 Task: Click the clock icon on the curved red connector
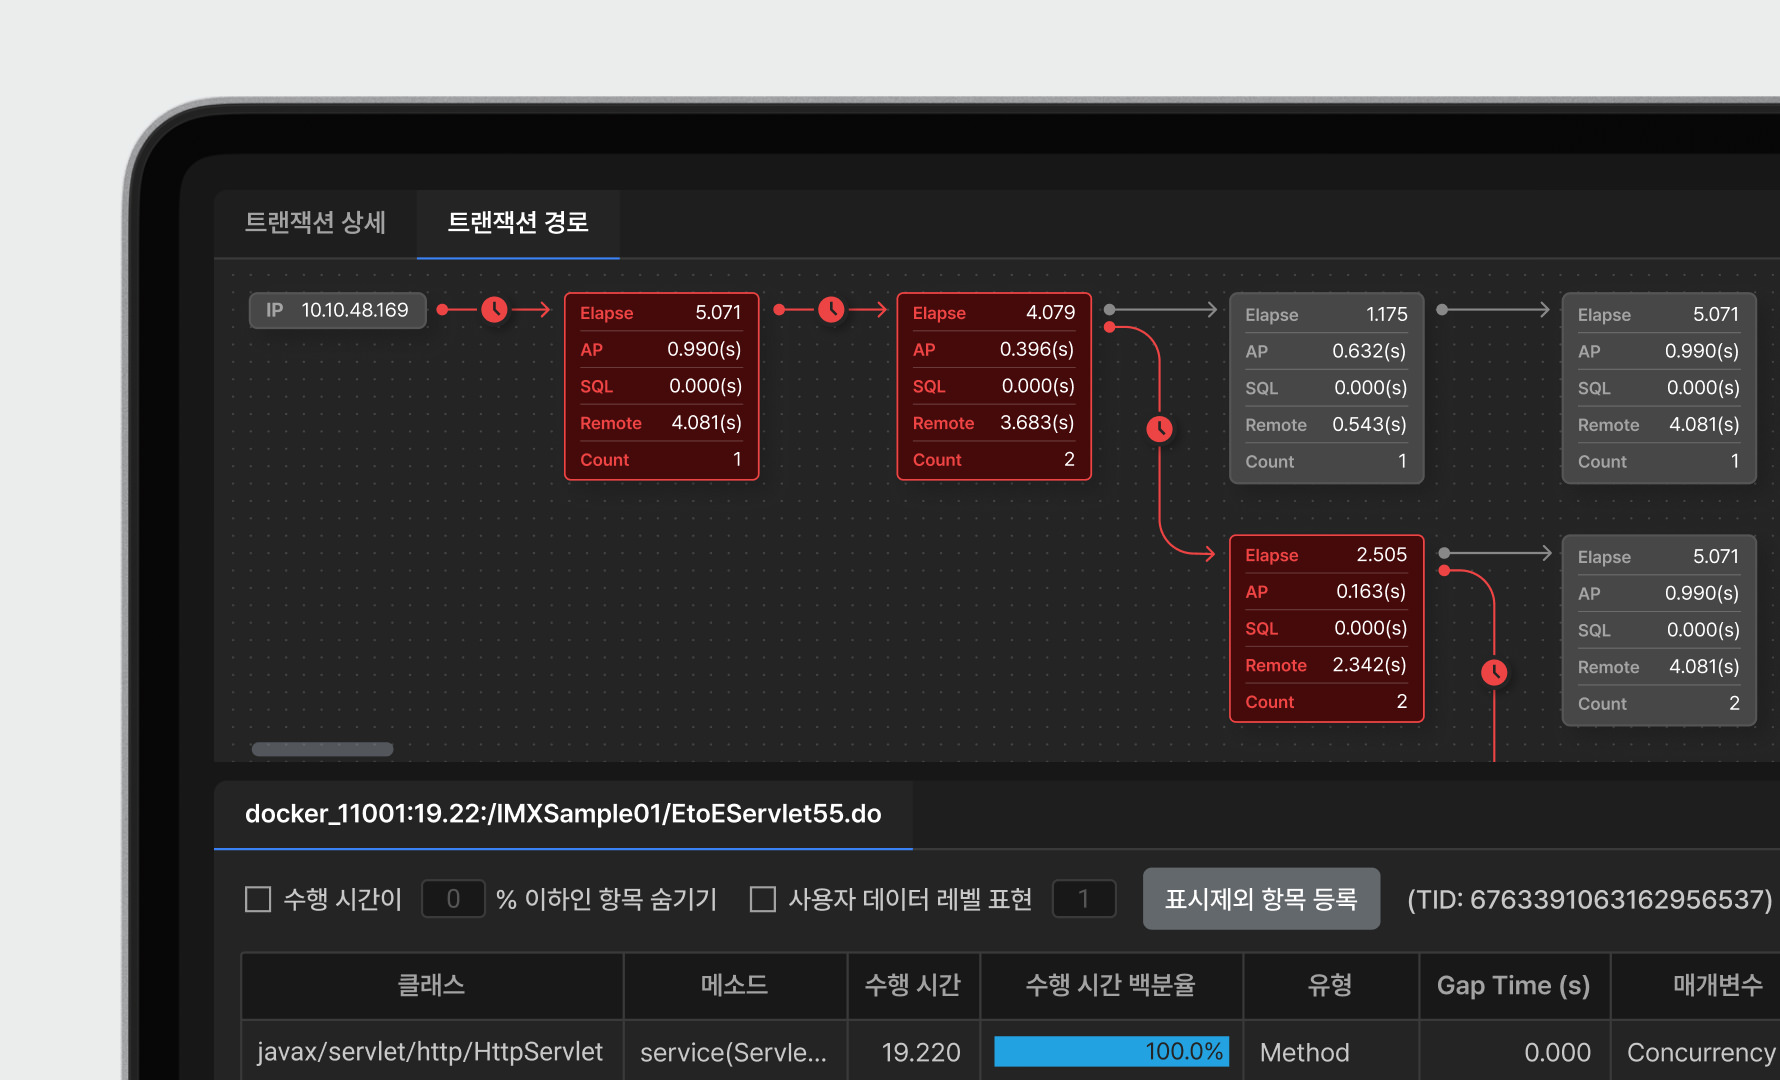tap(1159, 429)
